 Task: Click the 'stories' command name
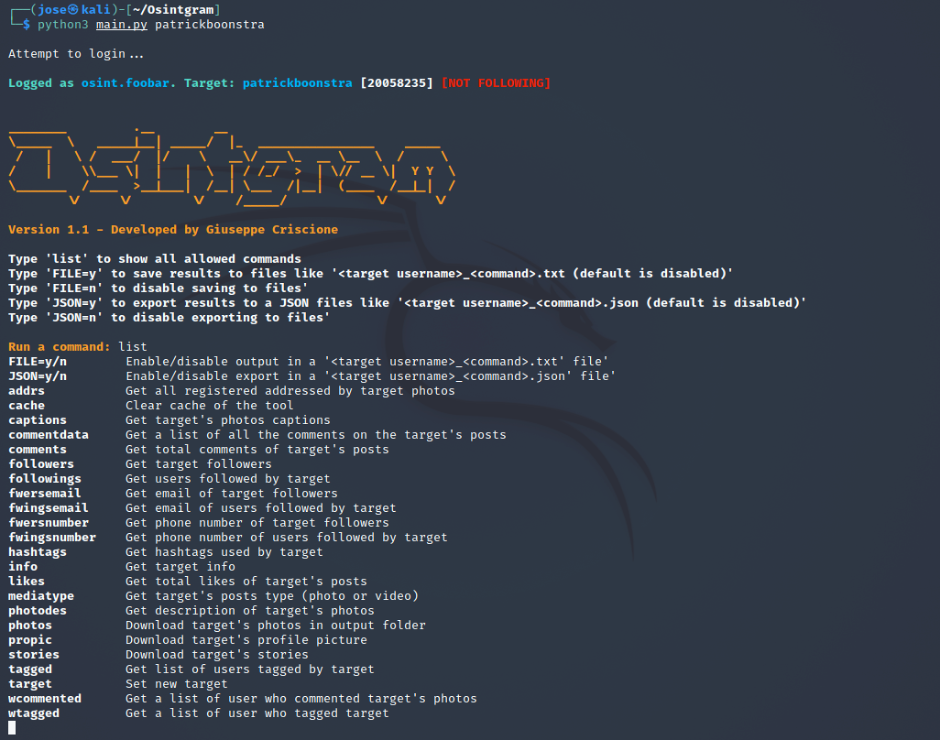pos(34,654)
